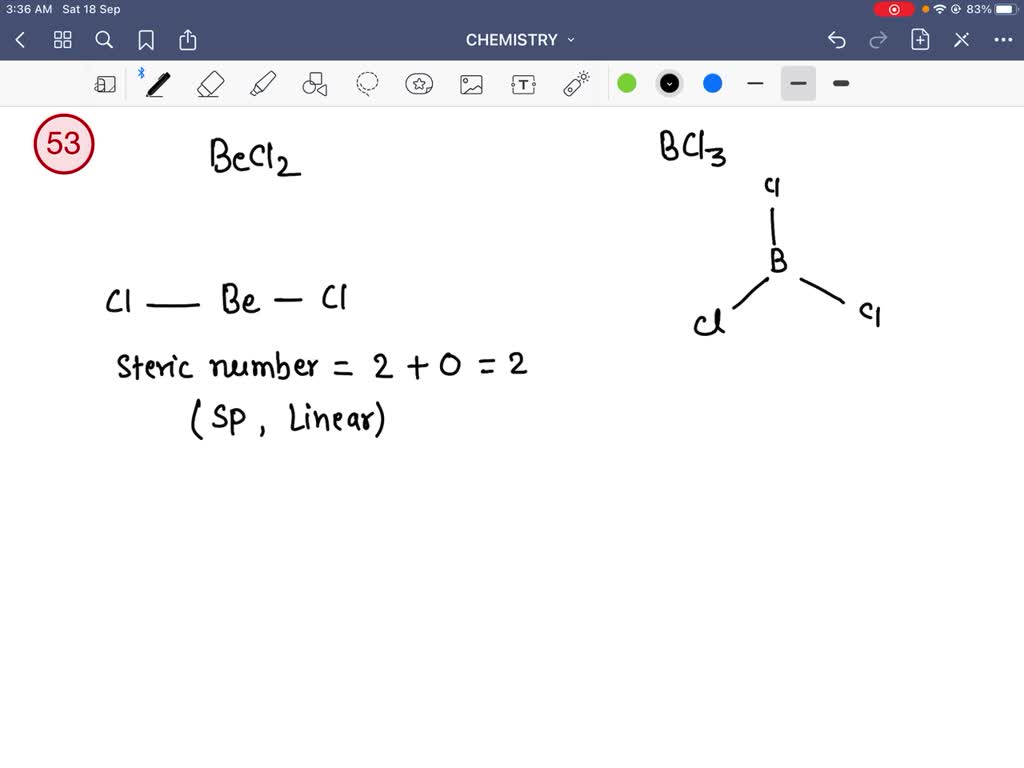
Task: Choose the Highlighter tool
Action: tap(262, 84)
